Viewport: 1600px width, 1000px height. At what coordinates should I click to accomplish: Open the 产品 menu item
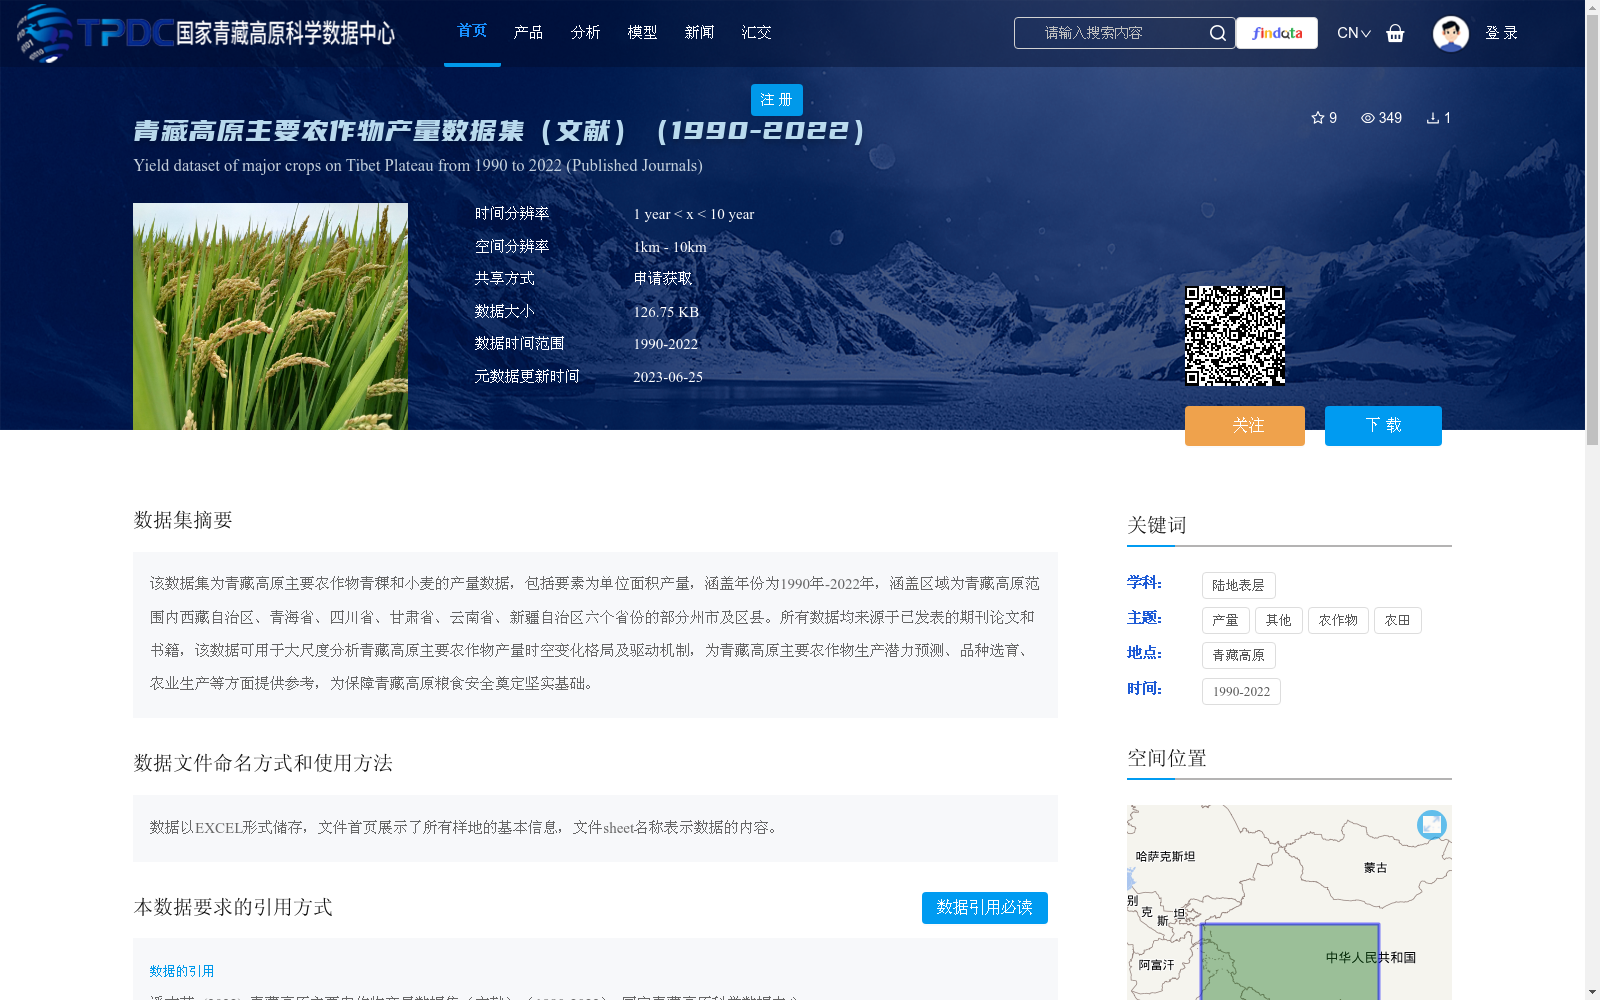point(528,33)
